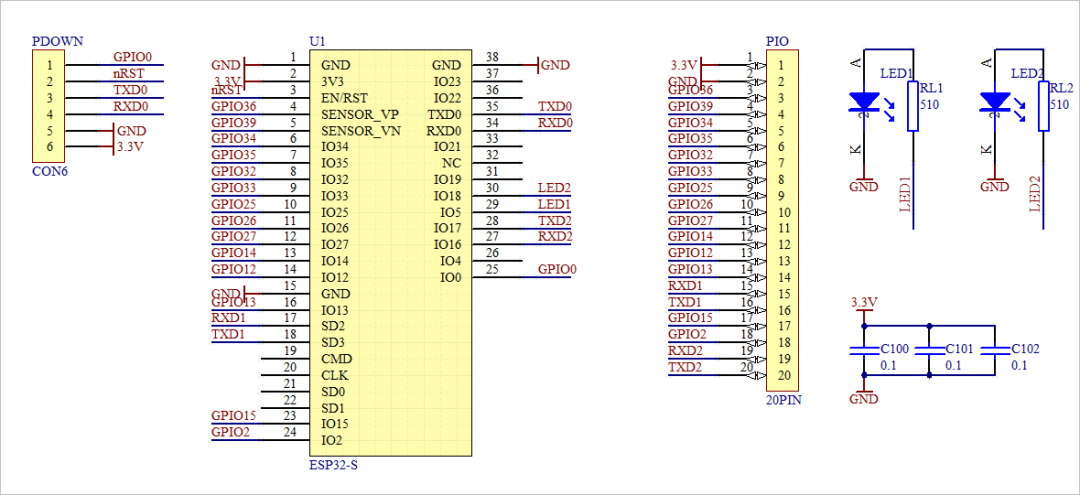The image size is (1080, 495).
Task: Click the RL2 resistor symbol
Action: click(x=1043, y=105)
